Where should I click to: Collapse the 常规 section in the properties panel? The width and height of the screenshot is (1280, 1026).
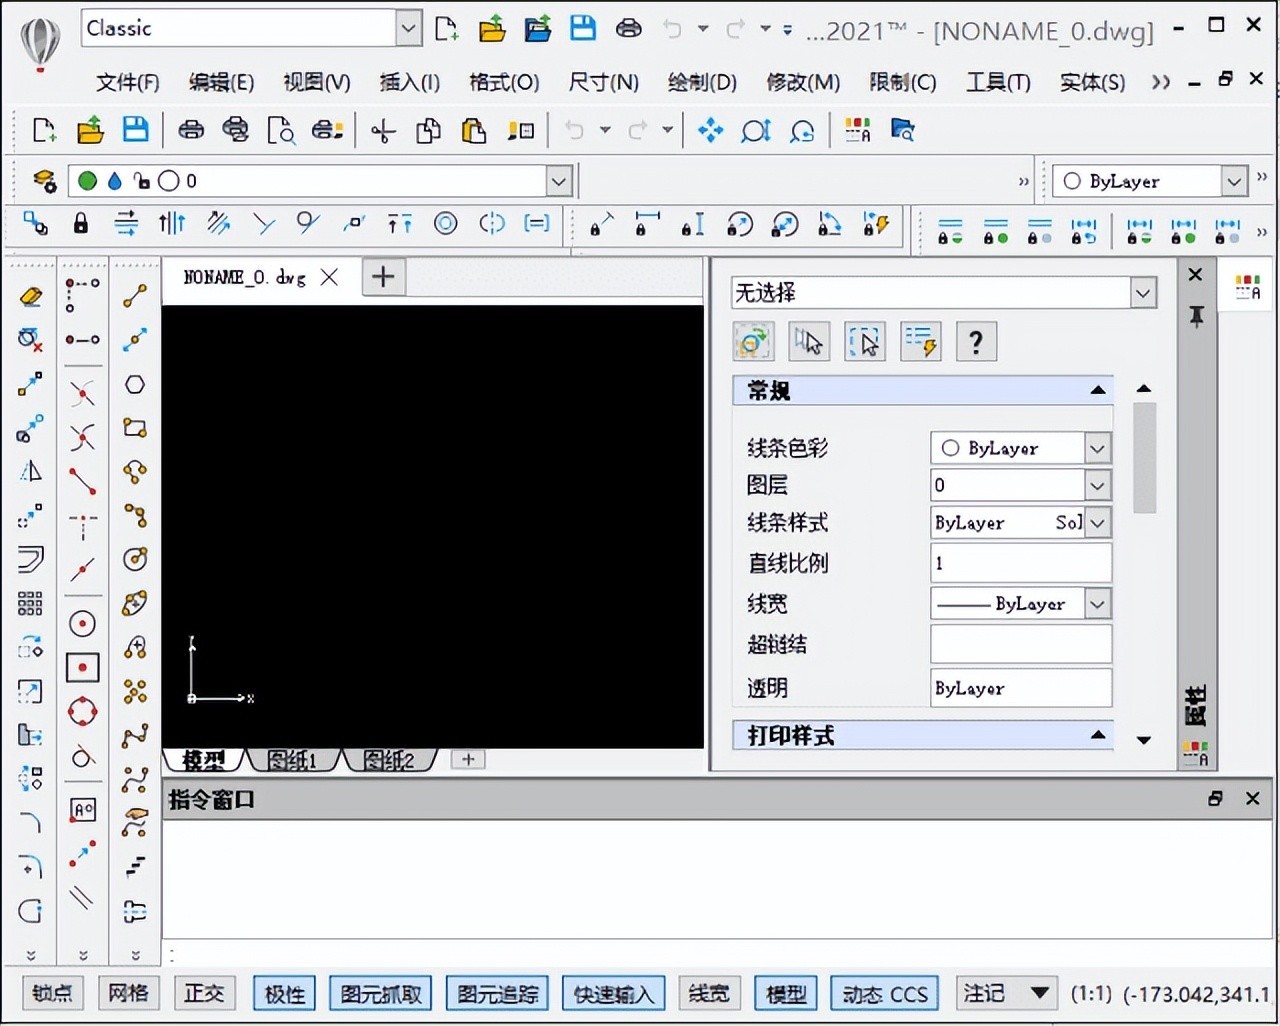[x=1098, y=390]
